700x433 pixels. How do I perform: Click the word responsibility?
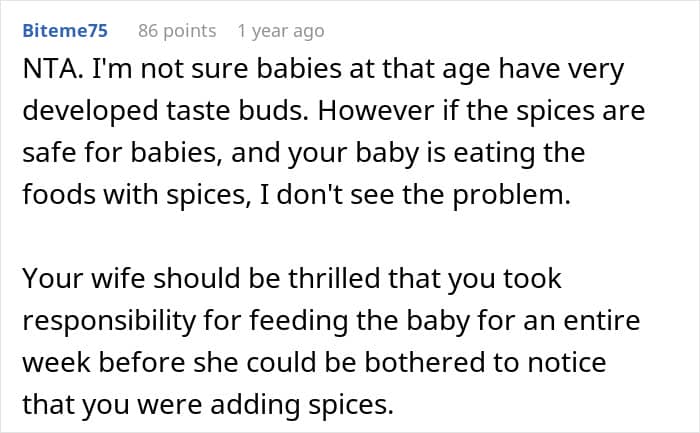tap(109, 321)
